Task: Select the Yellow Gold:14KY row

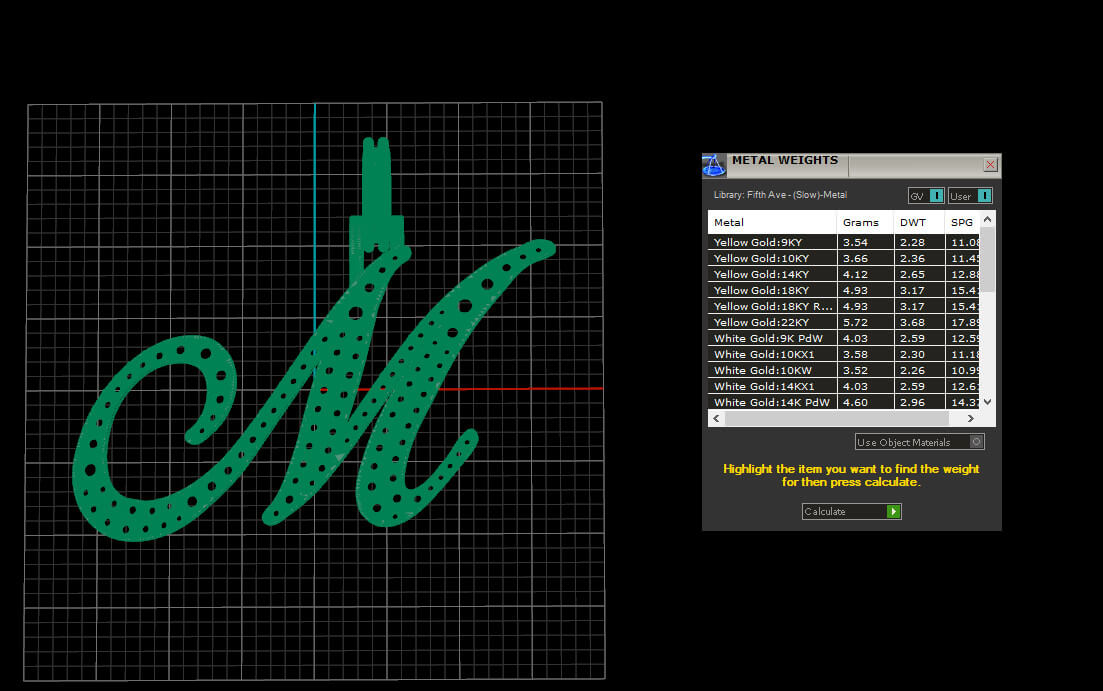Action: coord(772,274)
